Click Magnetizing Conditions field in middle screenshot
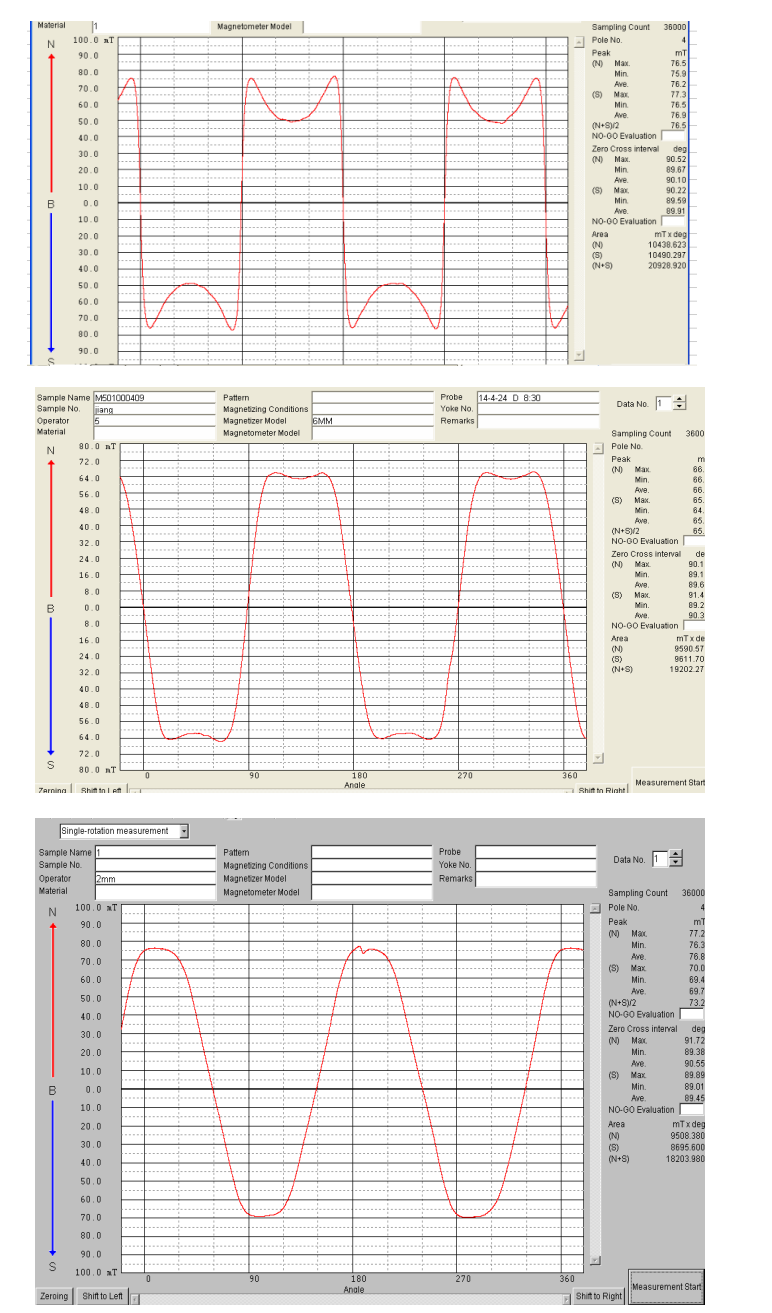 click(x=371, y=409)
